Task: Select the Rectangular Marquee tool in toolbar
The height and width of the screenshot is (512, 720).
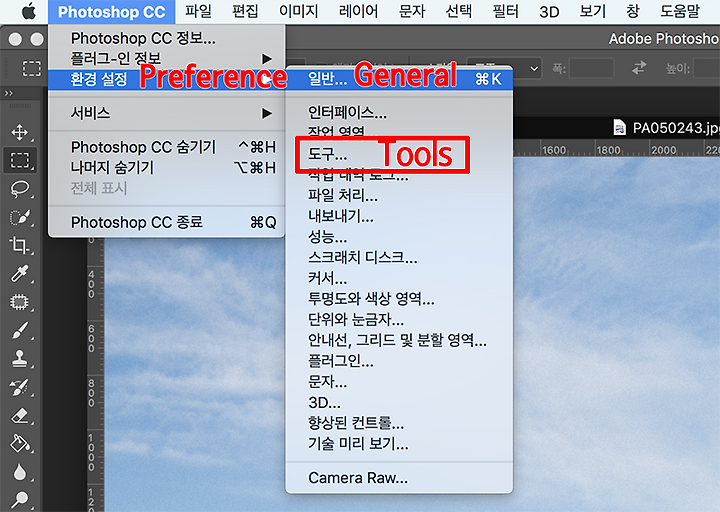Action: 20,160
